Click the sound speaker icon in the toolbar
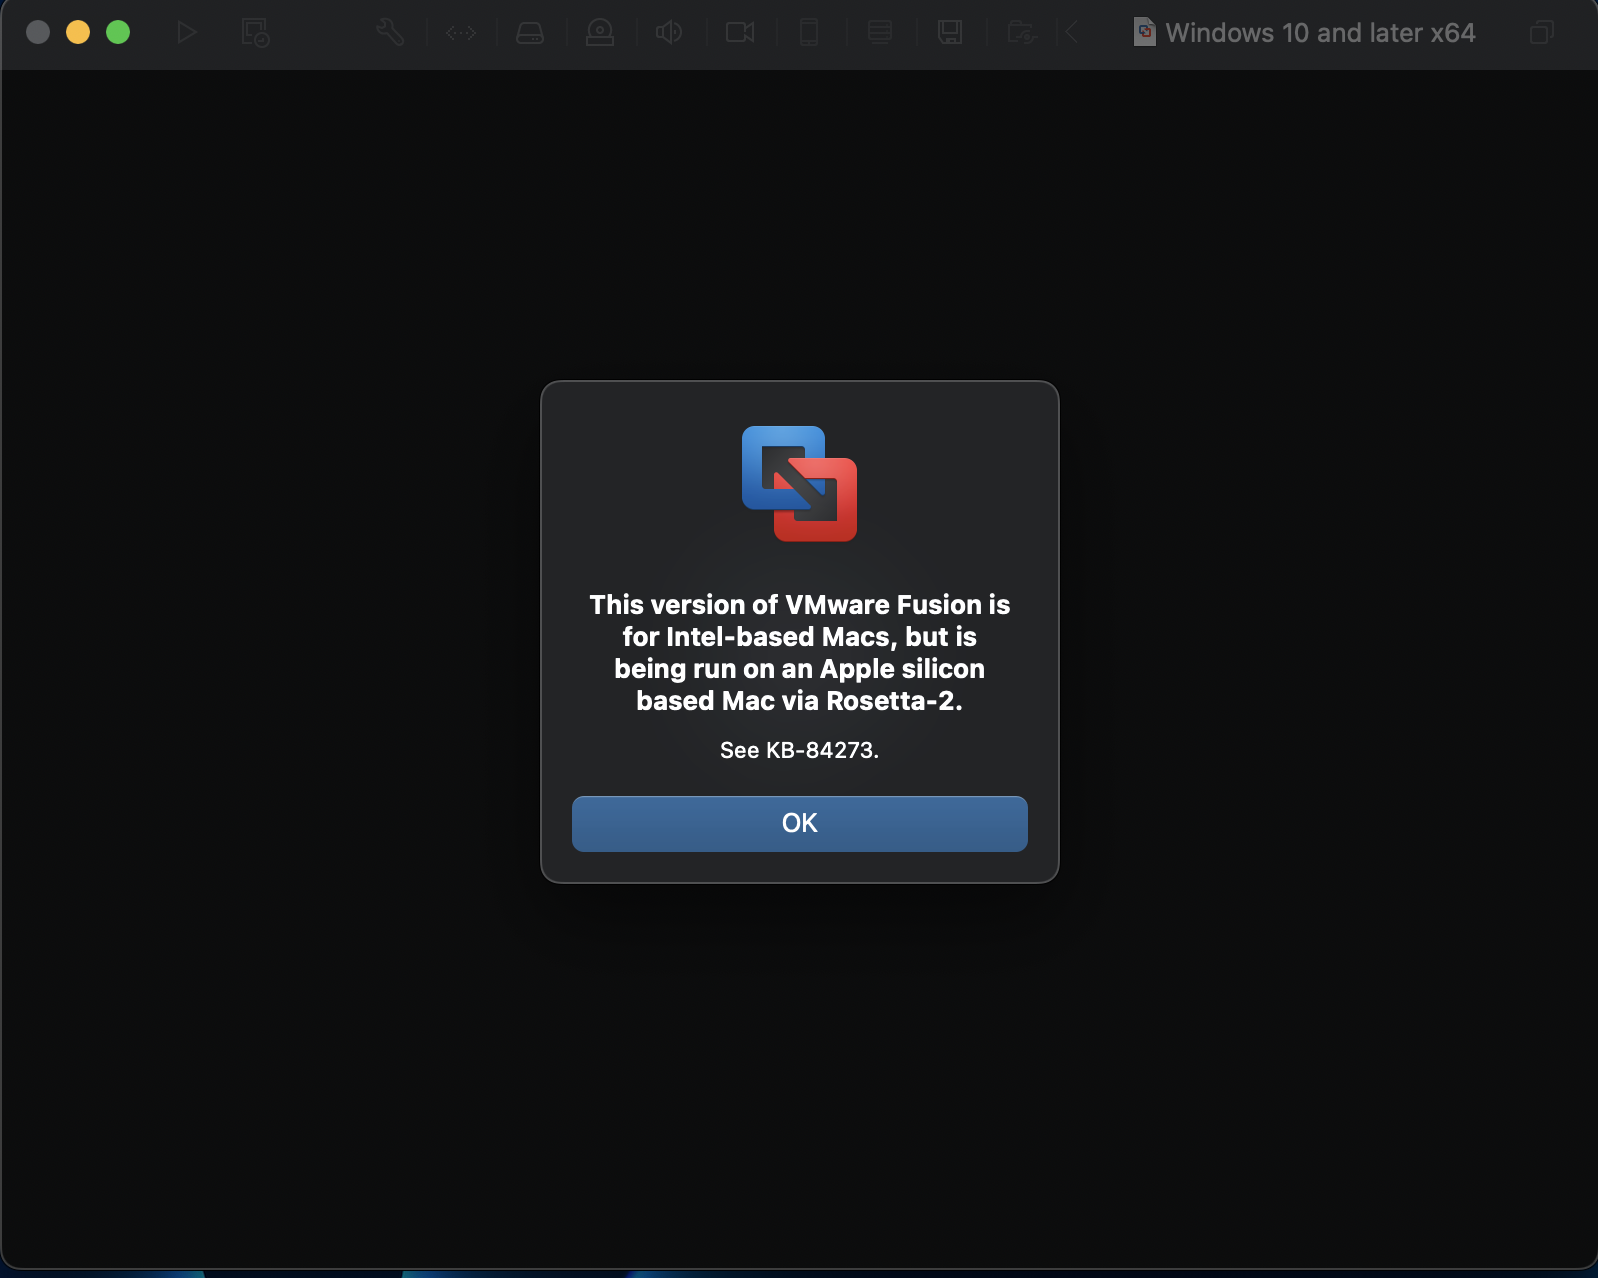The image size is (1598, 1278). pyautogui.click(x=669, y=33)
